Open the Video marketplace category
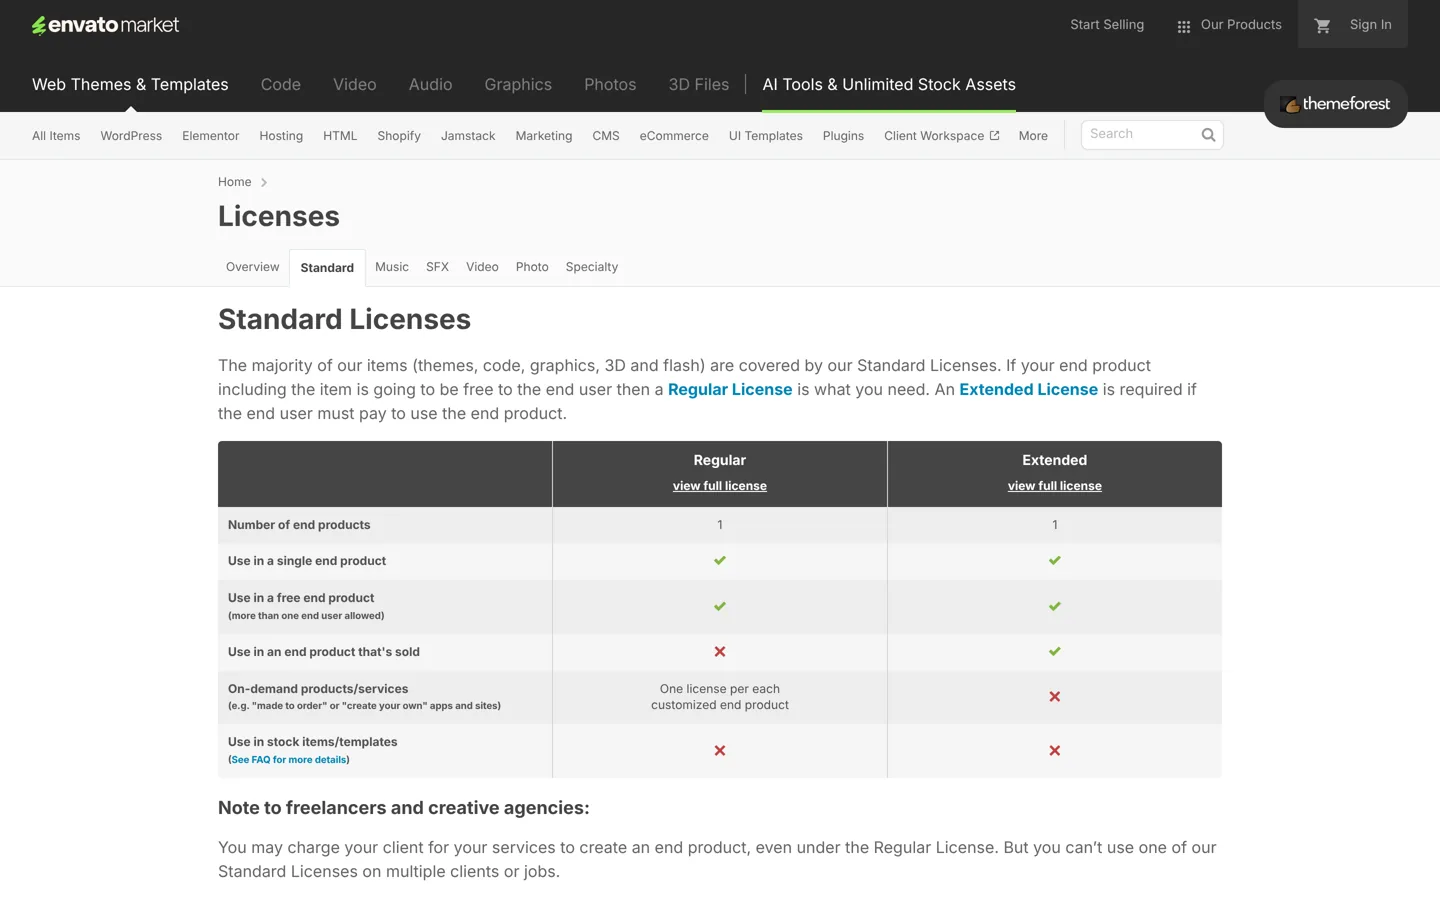Viewport: 1440px width, 900px height. coord(355,85)
